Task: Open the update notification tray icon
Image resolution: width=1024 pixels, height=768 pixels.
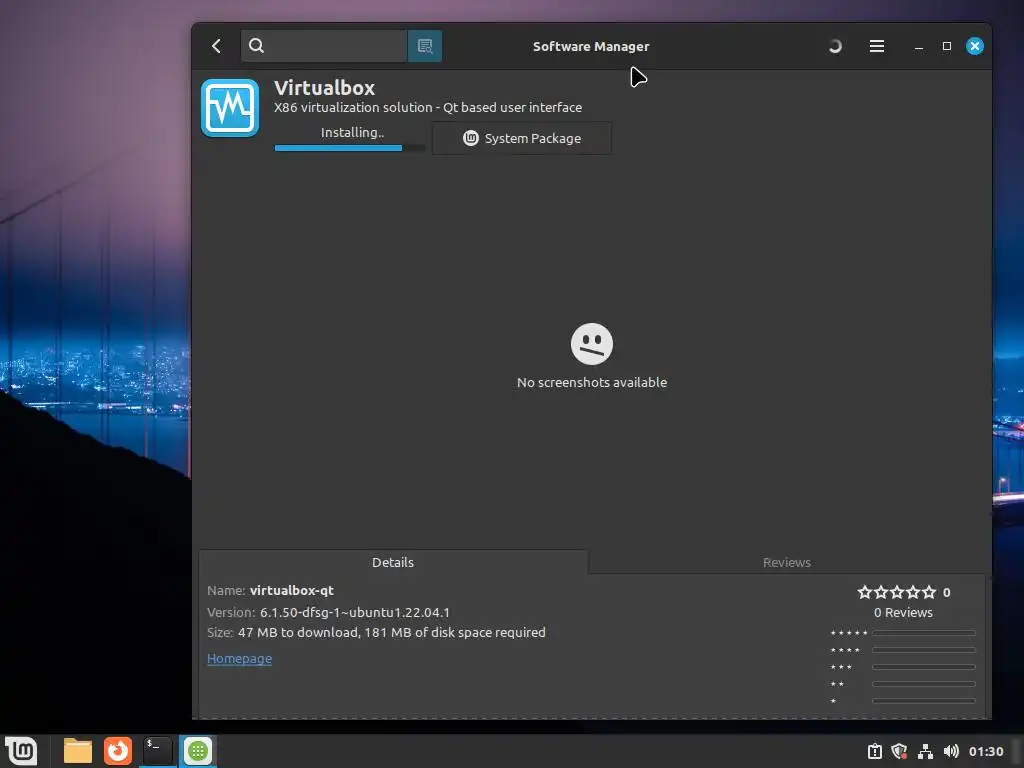Action: point(874,752)
